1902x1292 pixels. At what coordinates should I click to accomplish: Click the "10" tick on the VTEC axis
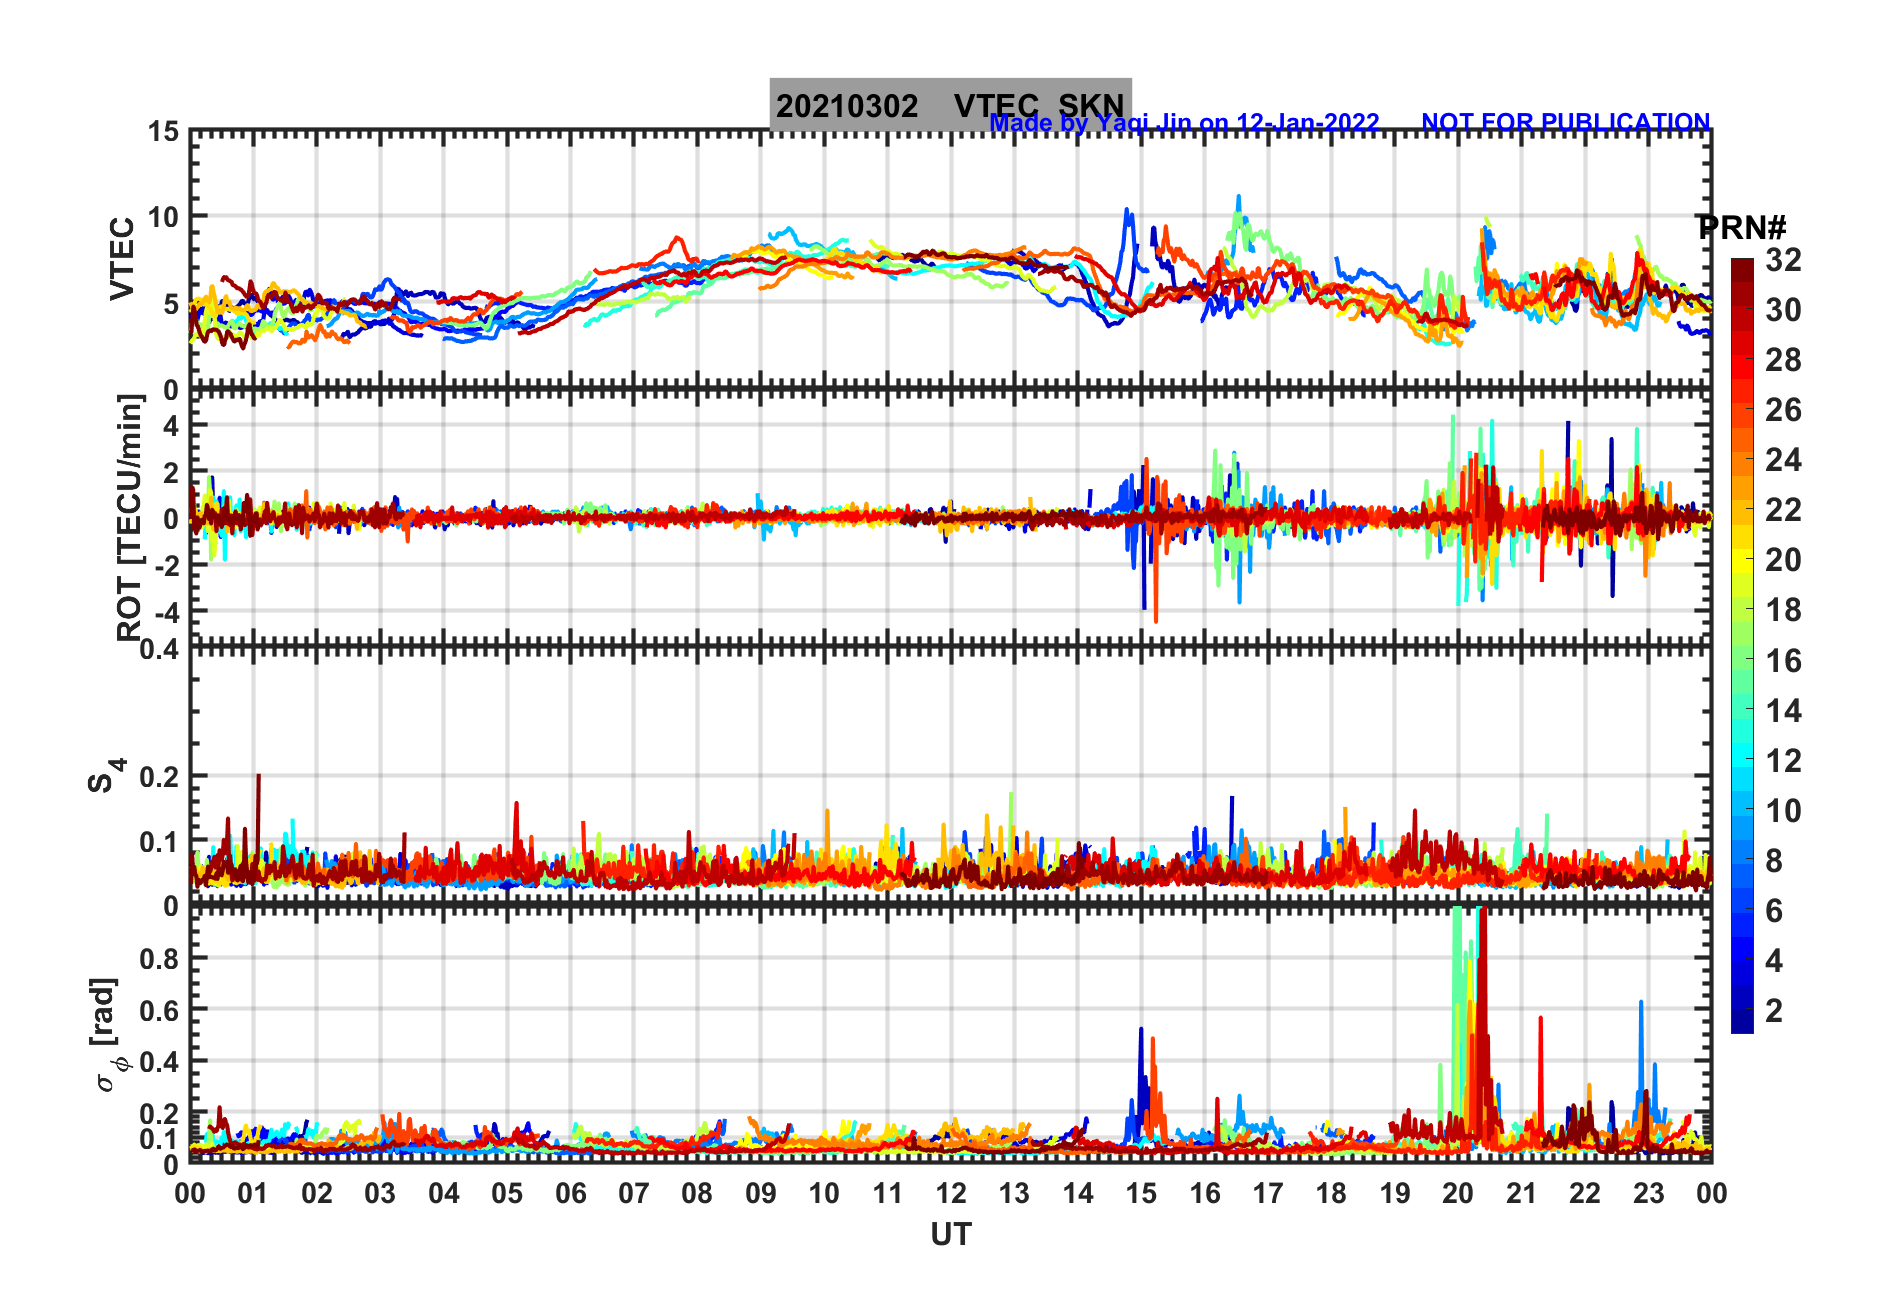tap(163, 217)
